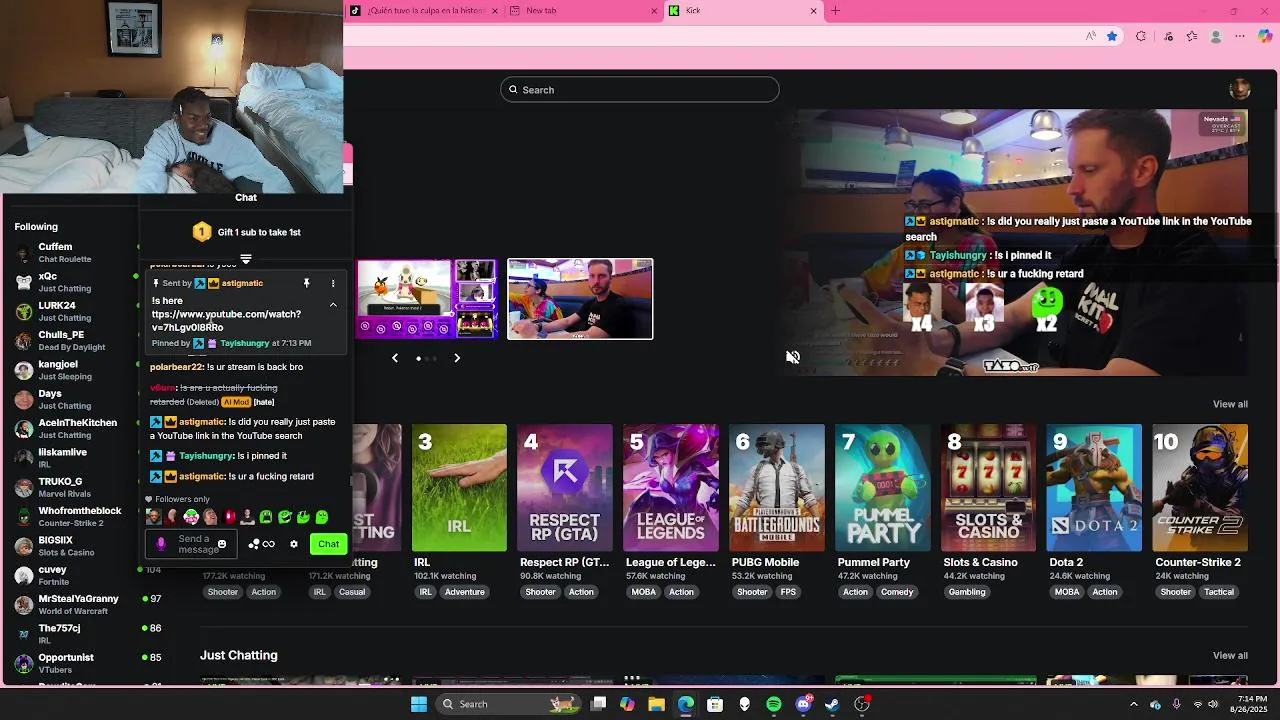The width and height of the screenshot is (1280, 720).
Task: Switch to the TikTok tab
Action: (x=422, y=11)
